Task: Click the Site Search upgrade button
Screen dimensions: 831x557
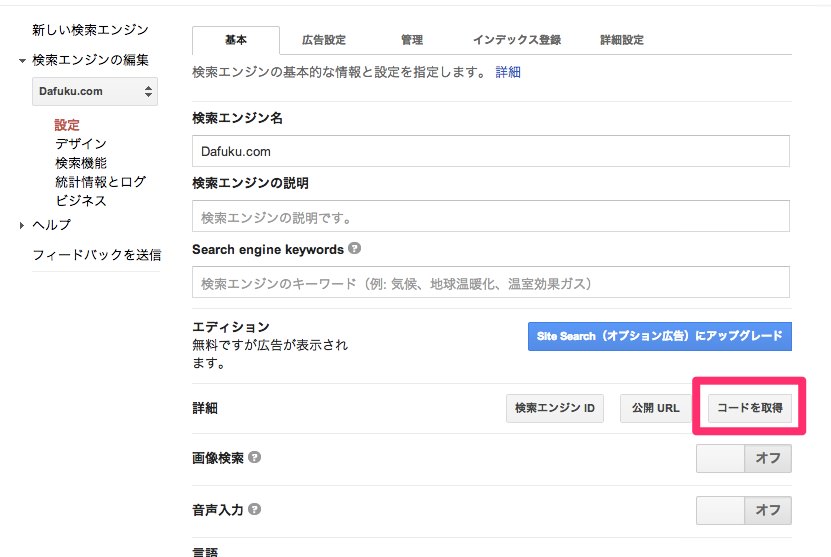Action: point(659,336)
